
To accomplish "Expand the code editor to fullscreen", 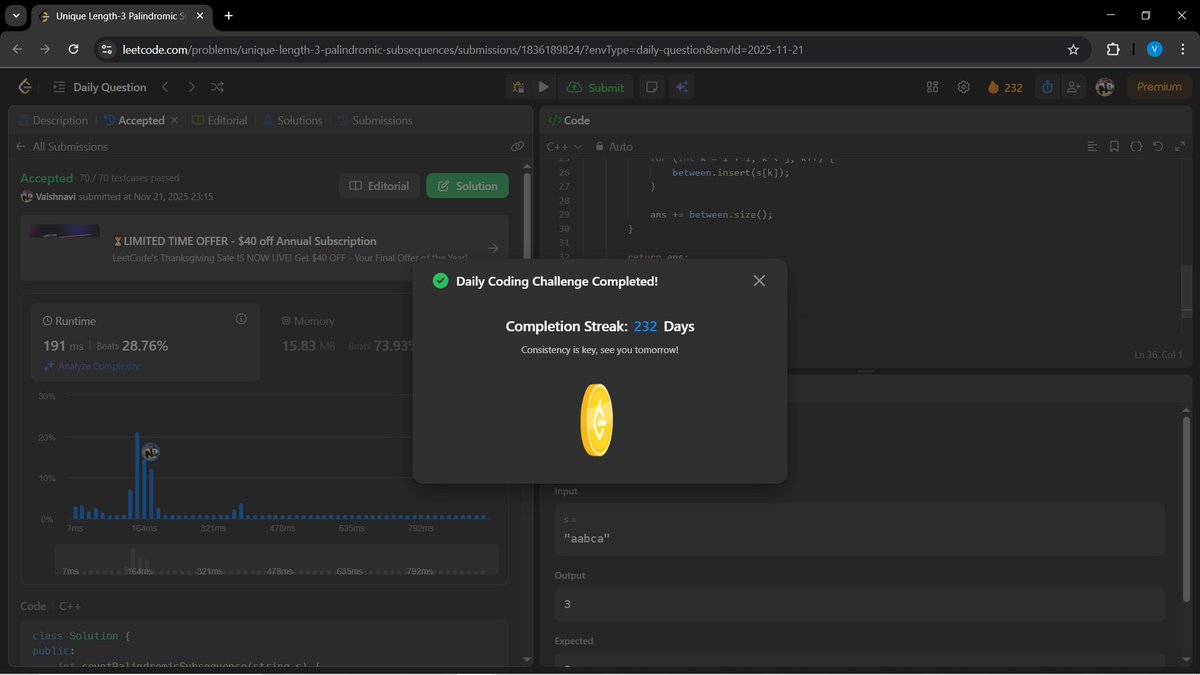I will 1180,146.
